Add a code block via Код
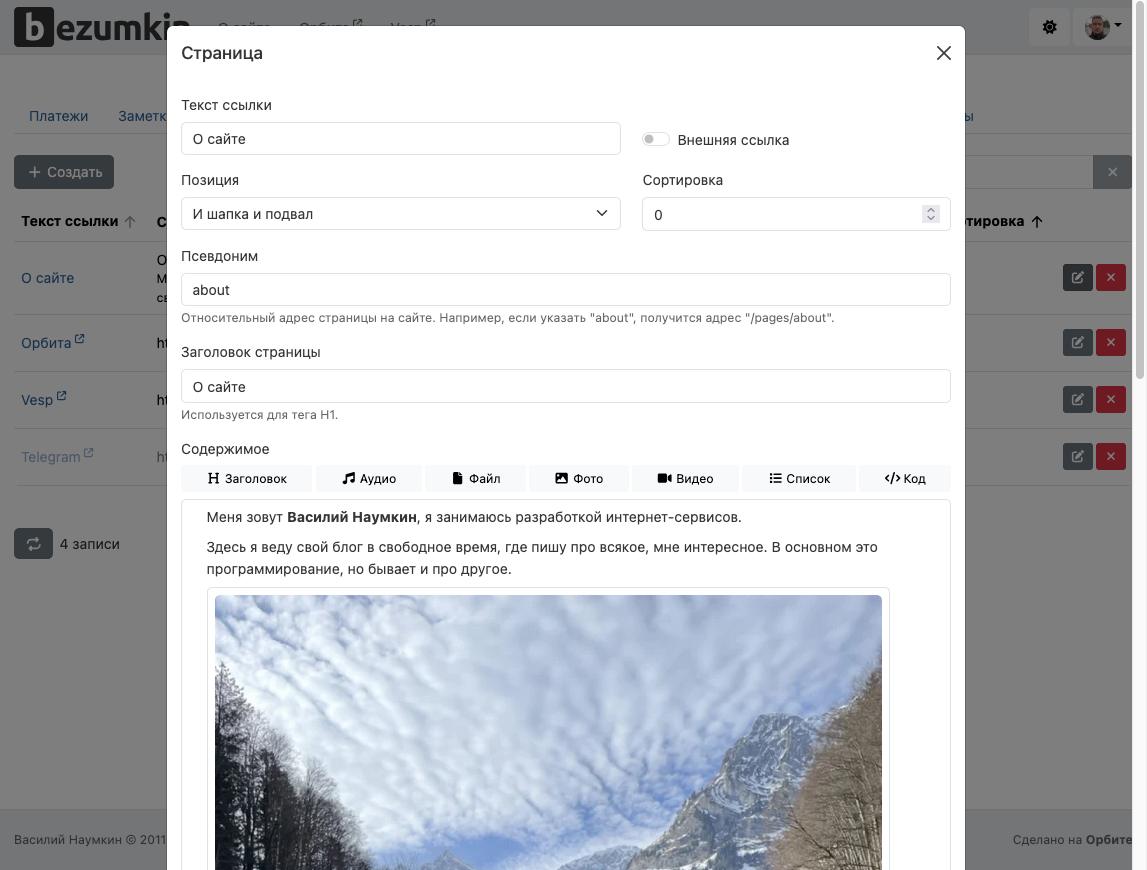Image resolution: width=1147 pixels, height=870 pixels. click(x=904, y=479)
